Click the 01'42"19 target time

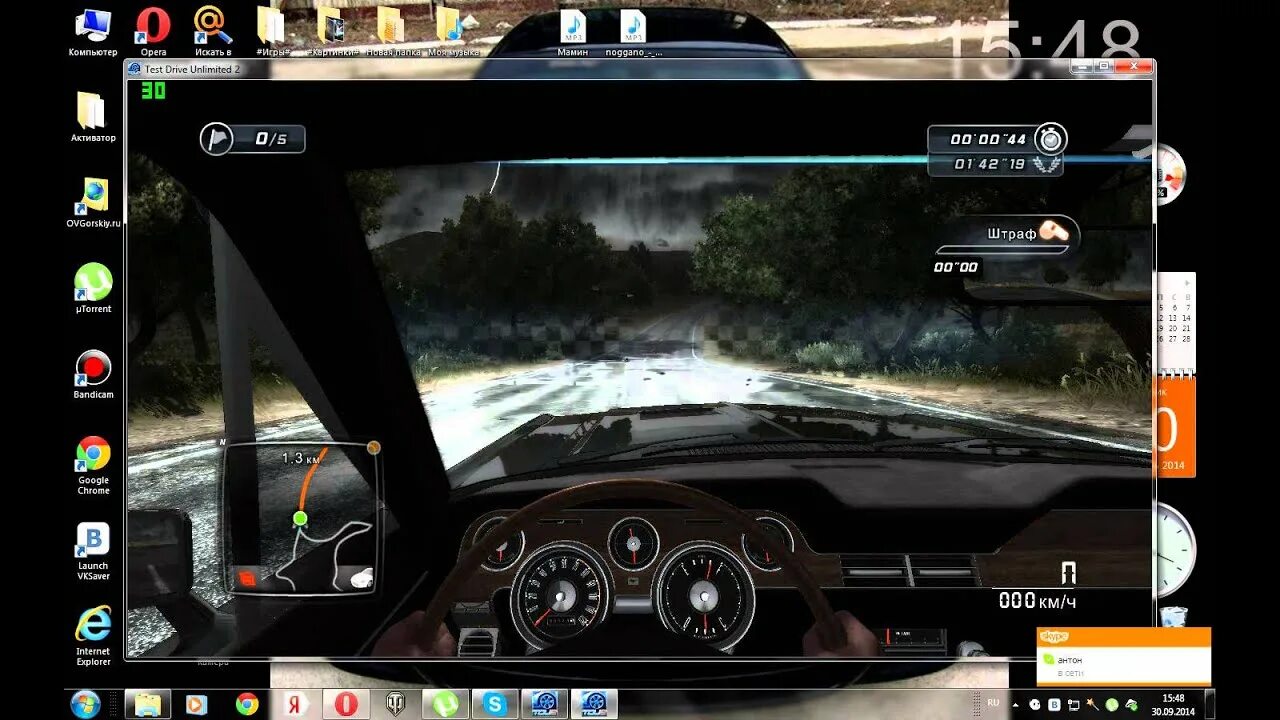(989, 164)
